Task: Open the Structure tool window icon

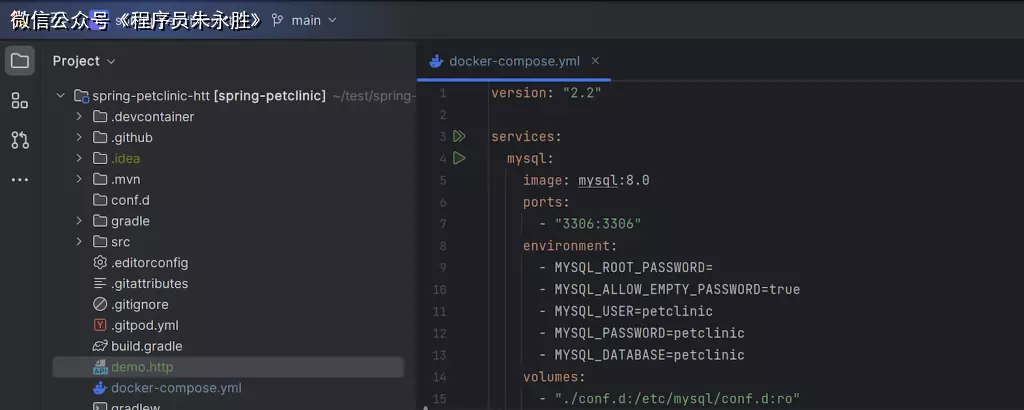Action: click(20, 100)
